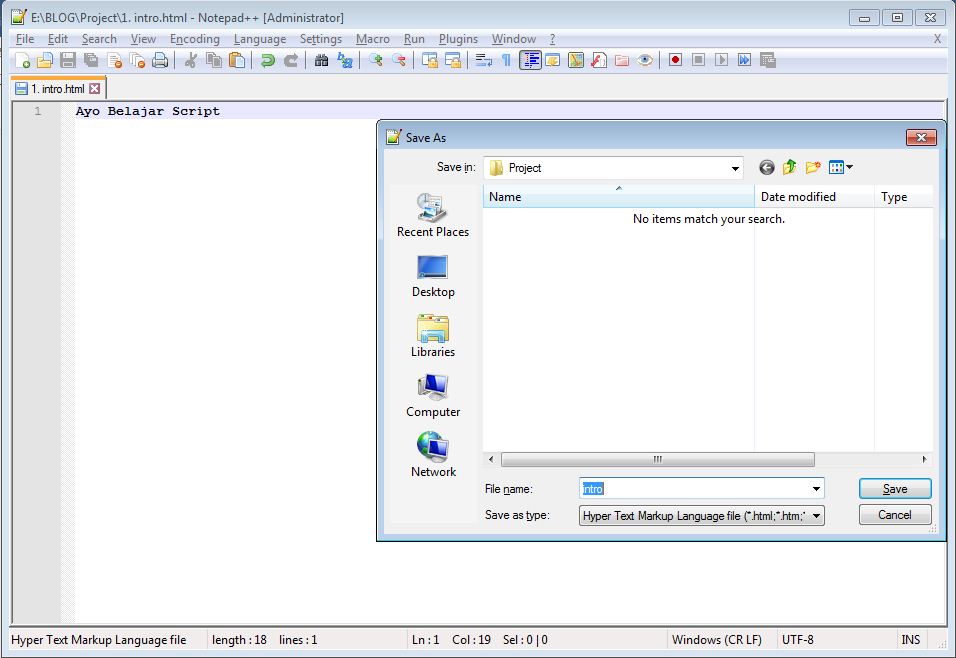The image size is (956, 658).
Task: Click the Cut scissors icon
Action: [x=191, y=60]
